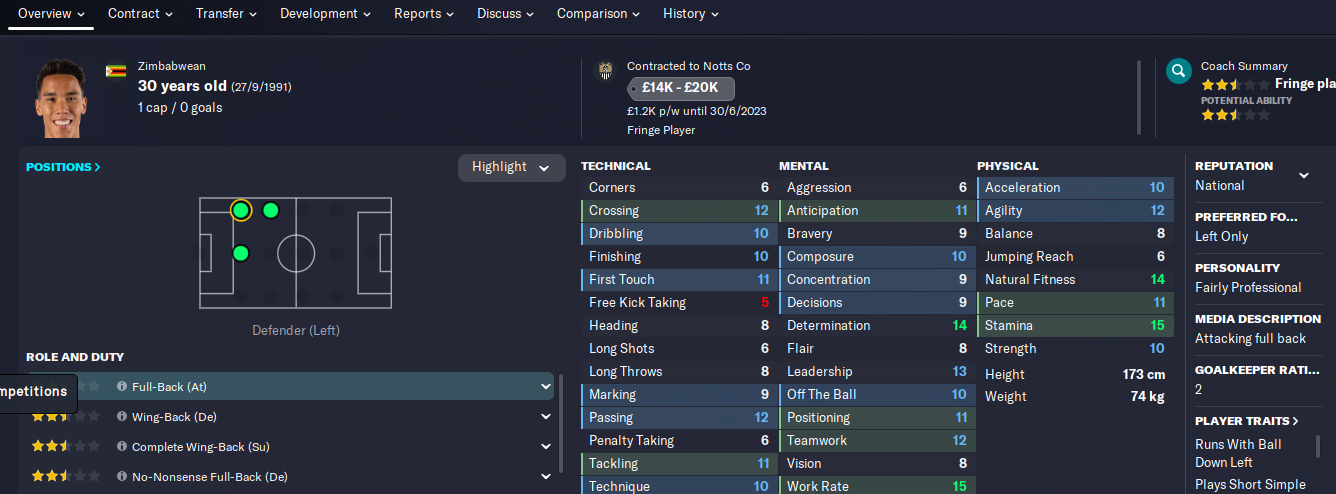The width and height of the screenshot is (1336, 494).
Task: Open the Highlight dropdown
Action: point(511,167)
